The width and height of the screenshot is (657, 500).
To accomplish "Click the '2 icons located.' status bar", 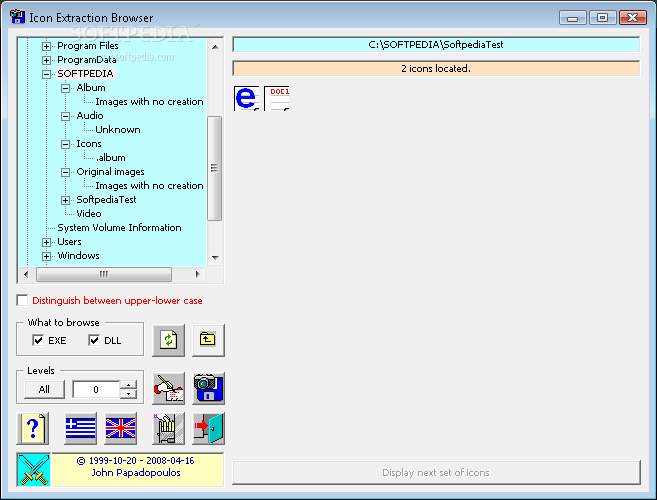I will point(436,68).
